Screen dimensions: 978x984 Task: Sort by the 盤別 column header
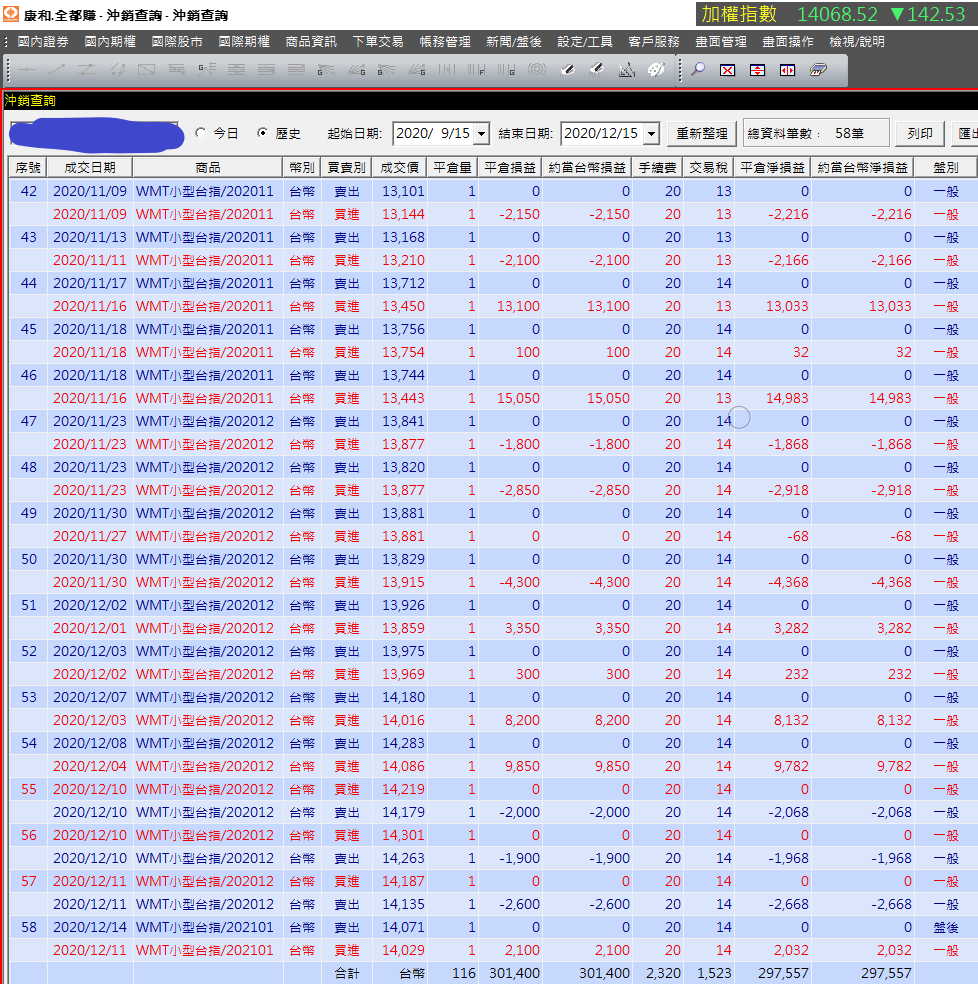946,168
